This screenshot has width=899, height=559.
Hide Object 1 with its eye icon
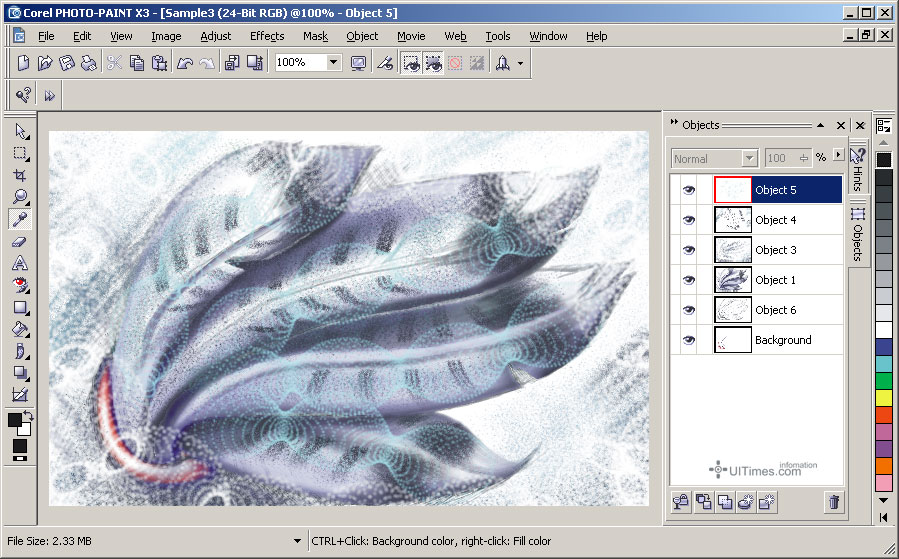[689, 280]
